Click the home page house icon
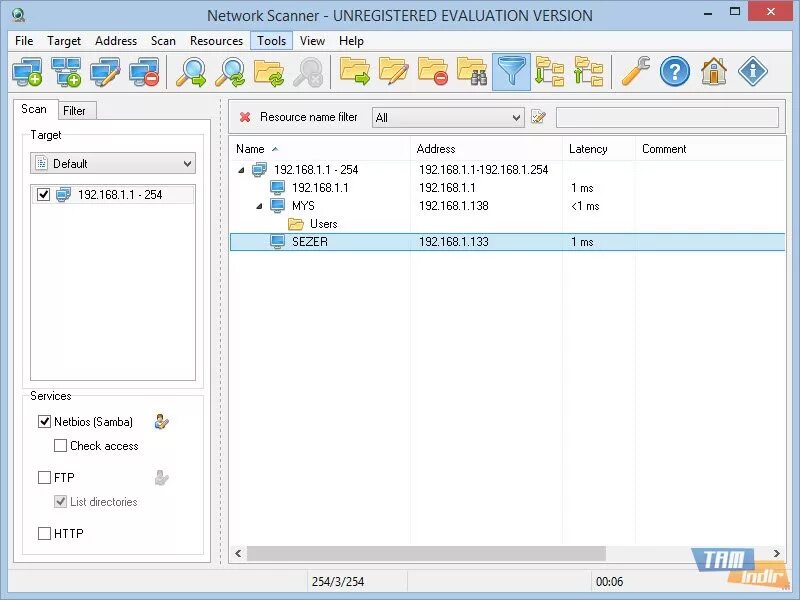 pyautogui.click(x=714, y=71)
